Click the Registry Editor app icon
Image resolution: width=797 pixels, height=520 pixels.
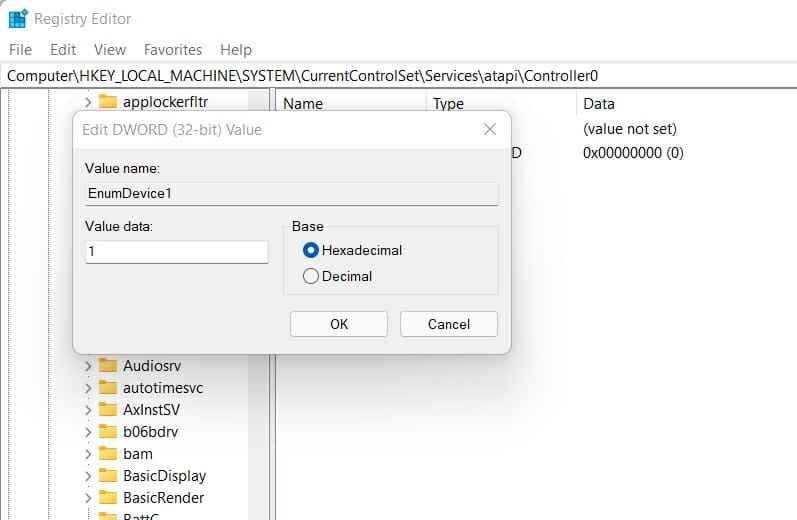click(18, 19)
